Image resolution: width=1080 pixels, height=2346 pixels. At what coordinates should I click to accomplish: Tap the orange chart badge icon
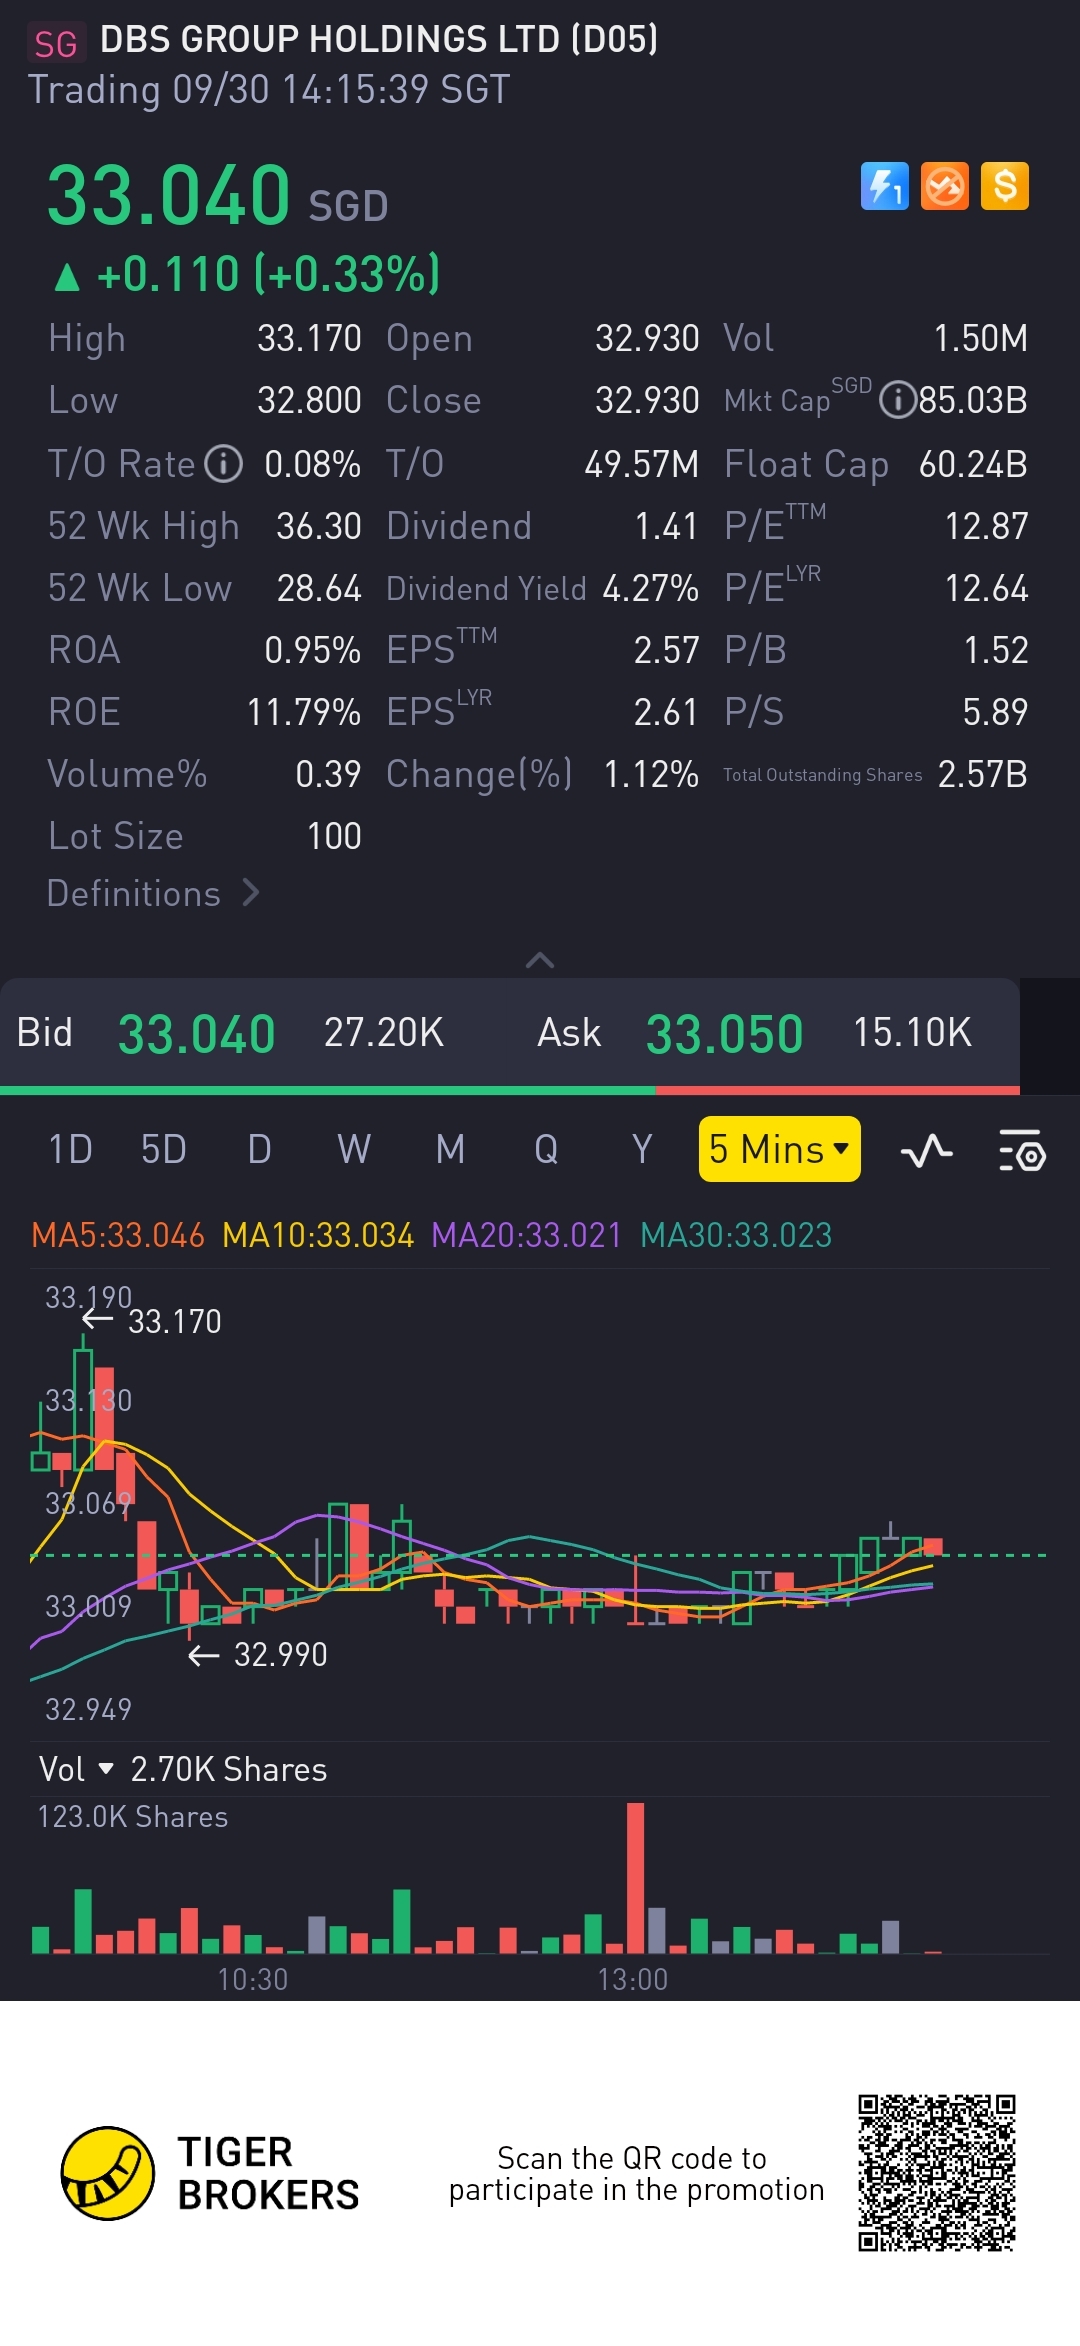pos(945,186)
